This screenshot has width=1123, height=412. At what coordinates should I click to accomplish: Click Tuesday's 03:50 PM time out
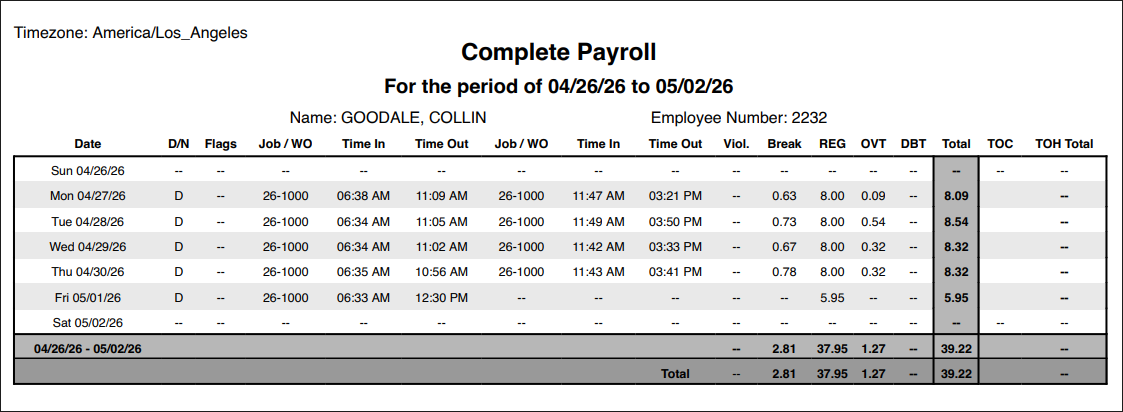click(675, 221)
